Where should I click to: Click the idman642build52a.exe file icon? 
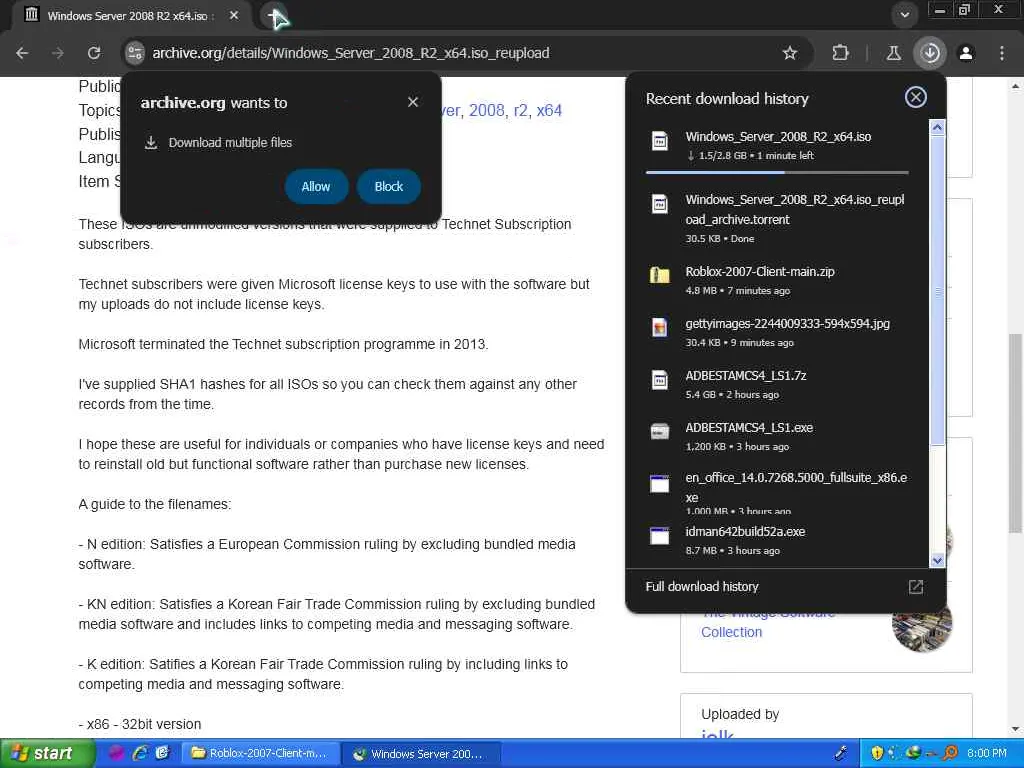point(660,536)
